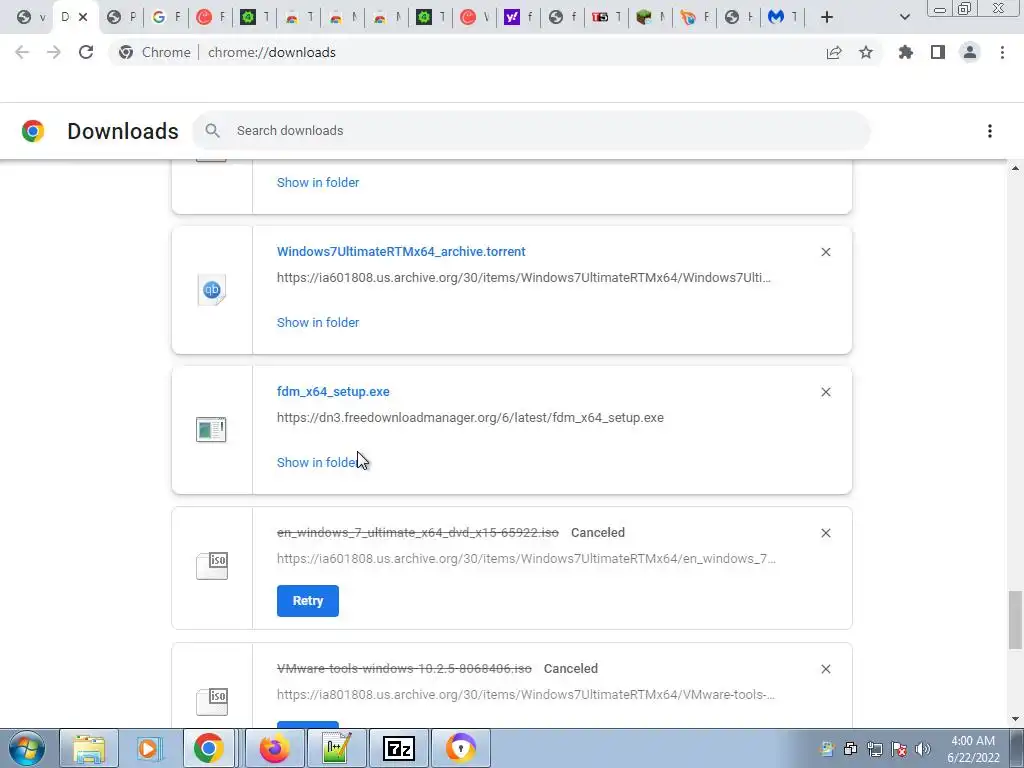Go back using the browser back arrow
This screenshot has width=1024, height=768.
22,52
